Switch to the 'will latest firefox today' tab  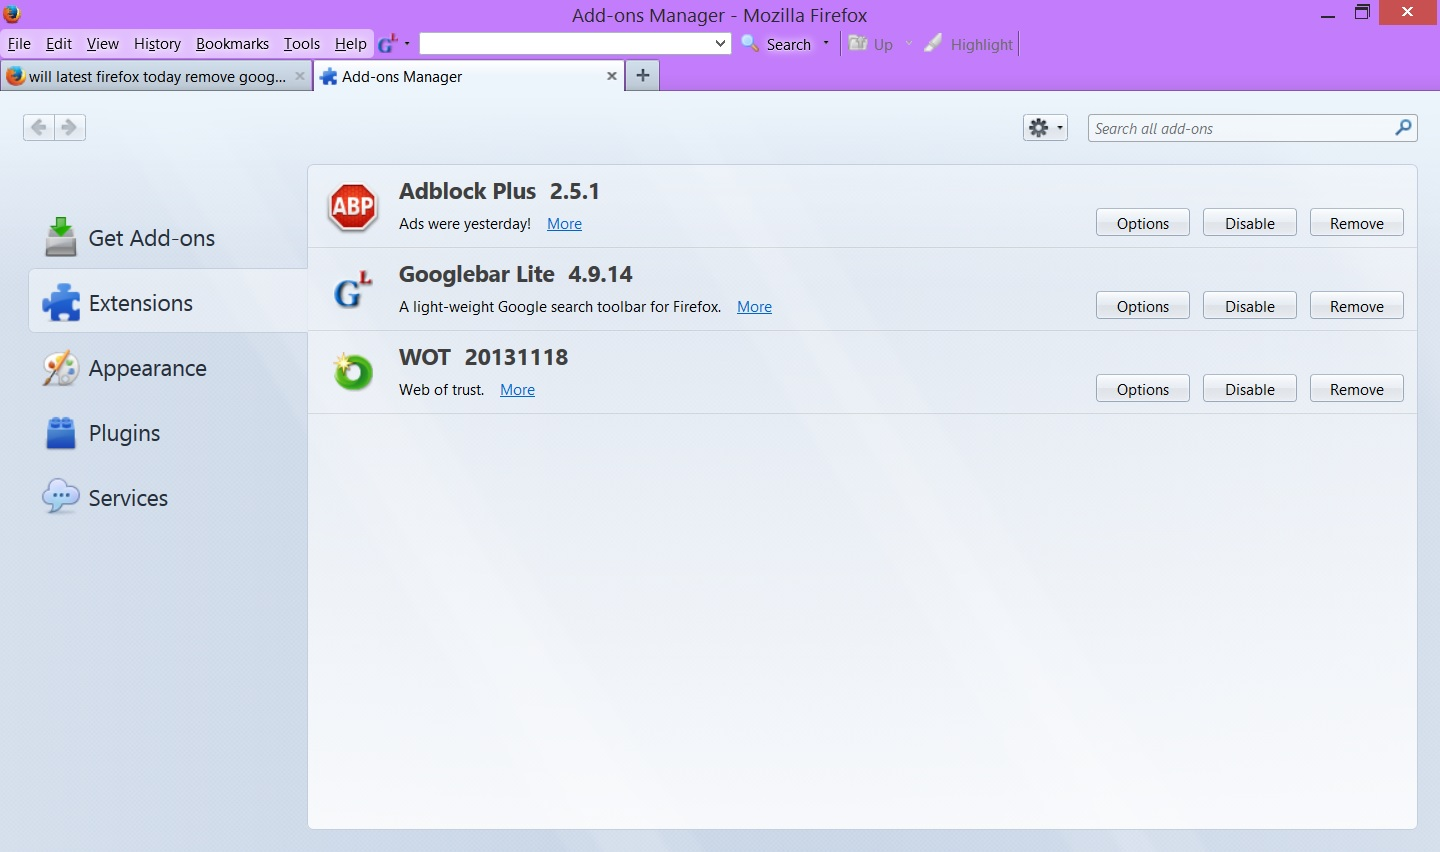[x=157, y=76]
